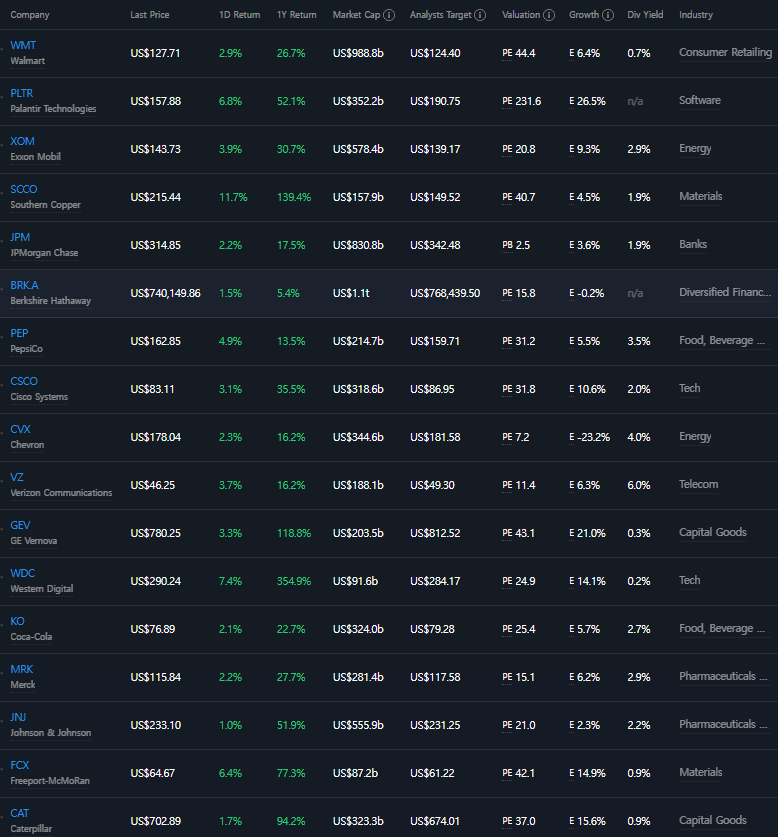Image resolution: width=778 pixels, height=837 pixels.
Task: Sort by Last Price column header
Action: click(150, 15)
